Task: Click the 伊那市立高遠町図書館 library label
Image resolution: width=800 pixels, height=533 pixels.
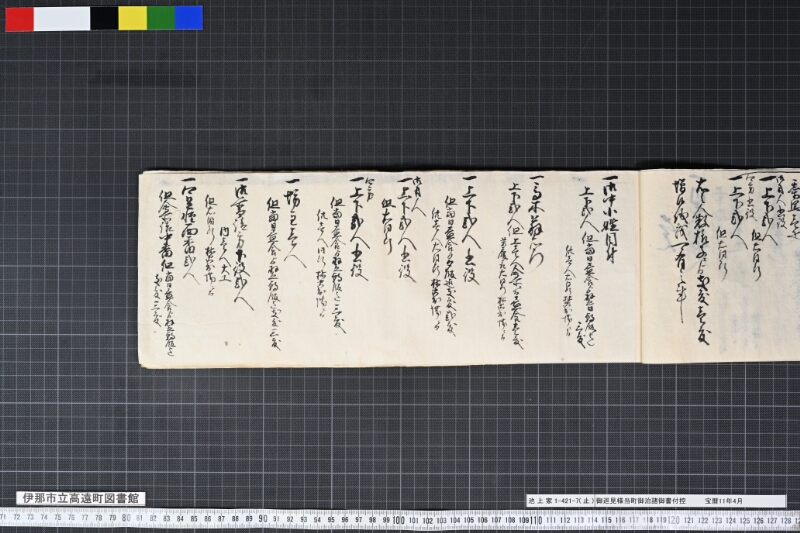Action: click(x=81, y=498)
